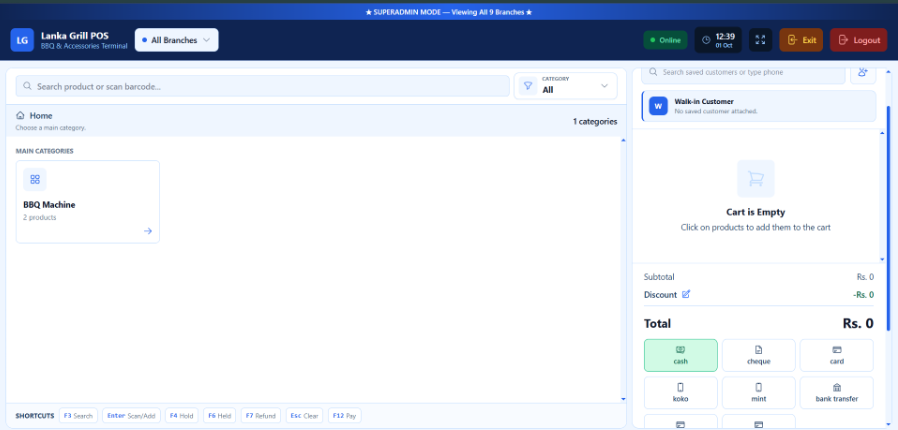Click the 12:39 clock widget
Image resolution: width=898 pixels, height=430 pixels.
pyautogui.click(x=718, y=40)
